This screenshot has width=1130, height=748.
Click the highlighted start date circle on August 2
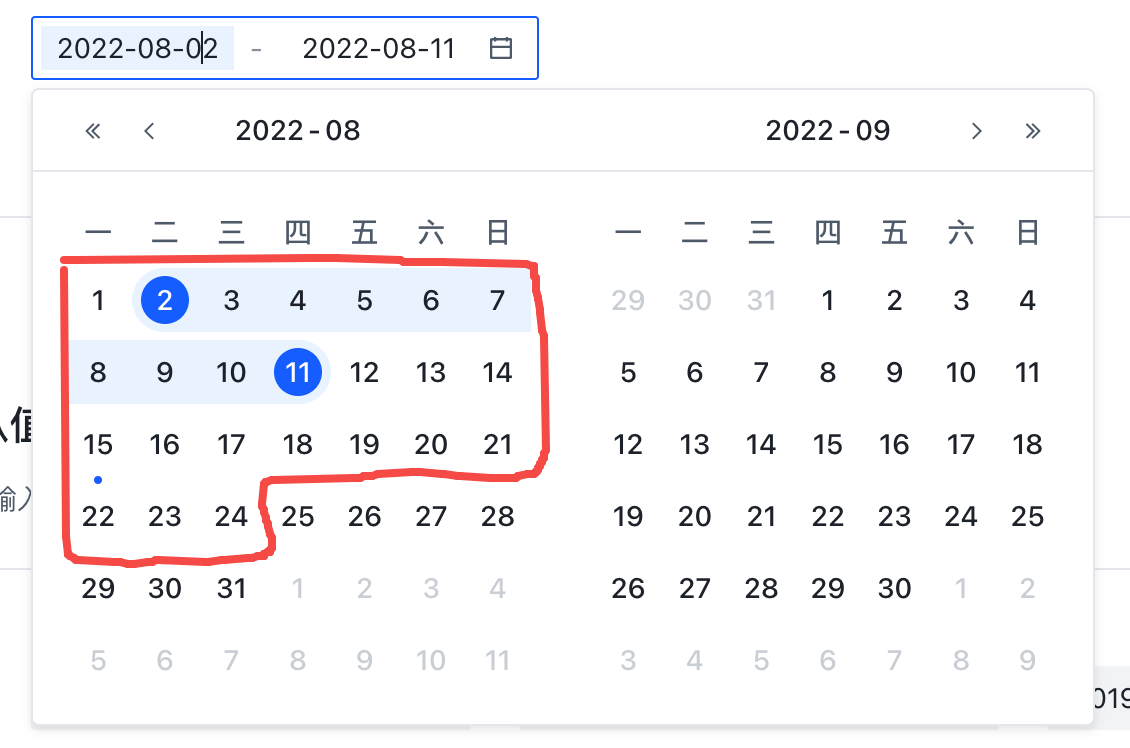(x=164, y=300)
